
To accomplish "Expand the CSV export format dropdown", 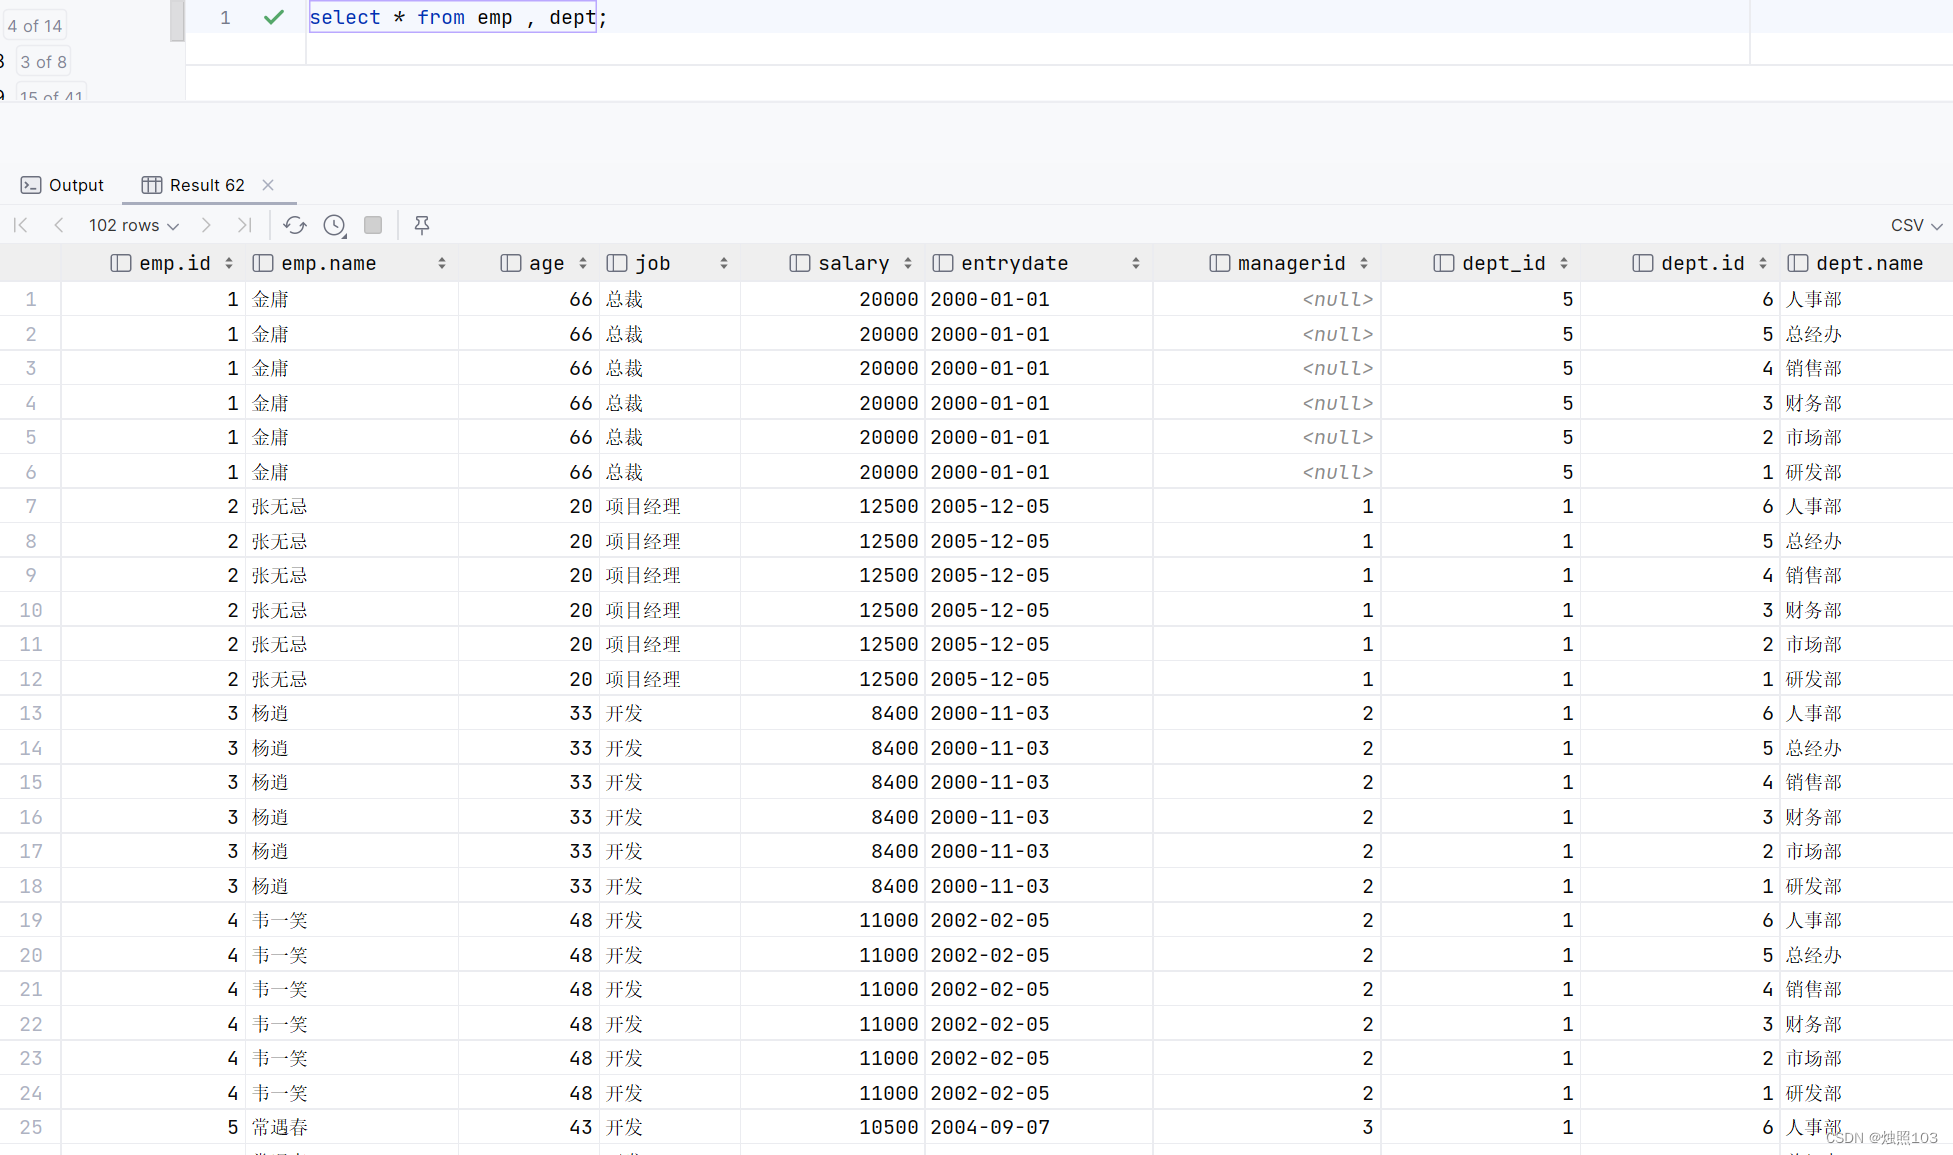I will pos(1915,225).
